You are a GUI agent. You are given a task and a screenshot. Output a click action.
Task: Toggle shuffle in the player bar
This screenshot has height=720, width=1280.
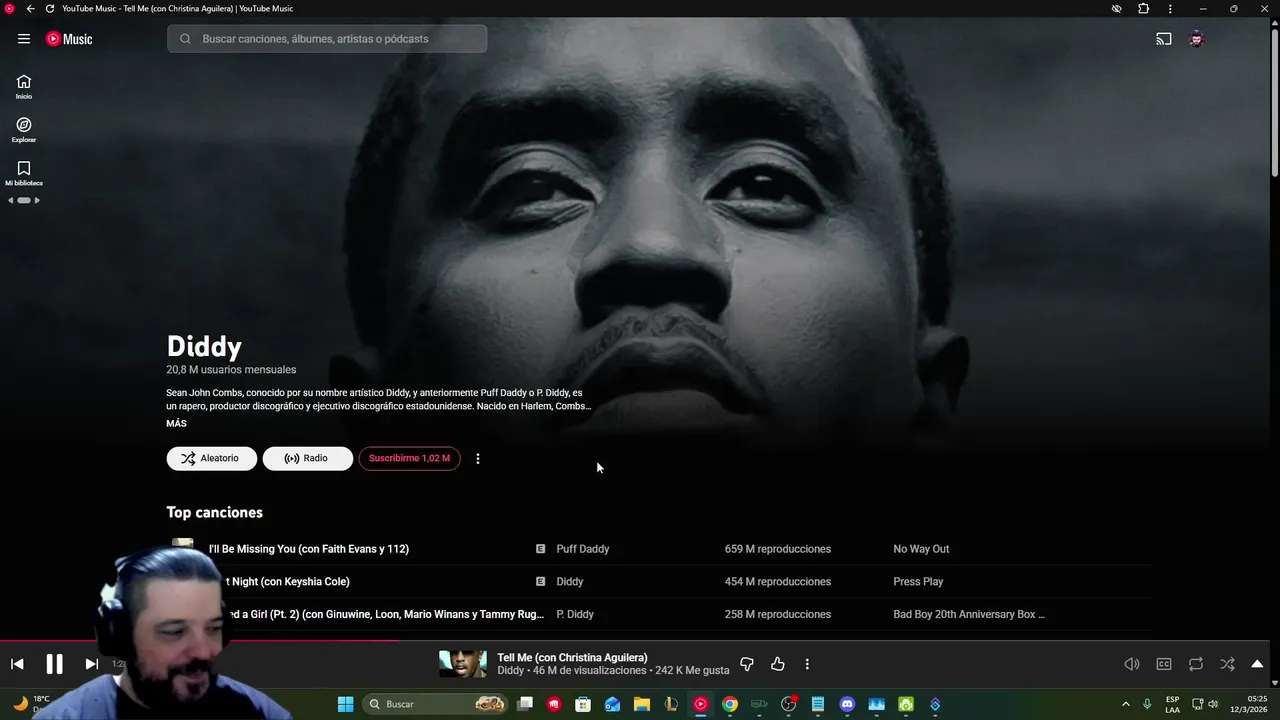1227,664
